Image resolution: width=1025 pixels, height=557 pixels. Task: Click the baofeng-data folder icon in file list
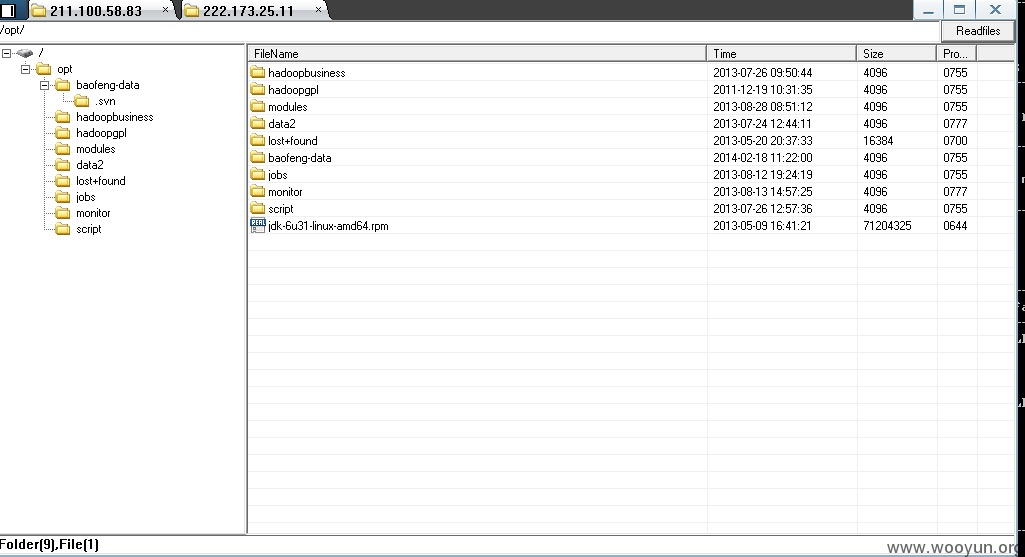coord(258,158)
